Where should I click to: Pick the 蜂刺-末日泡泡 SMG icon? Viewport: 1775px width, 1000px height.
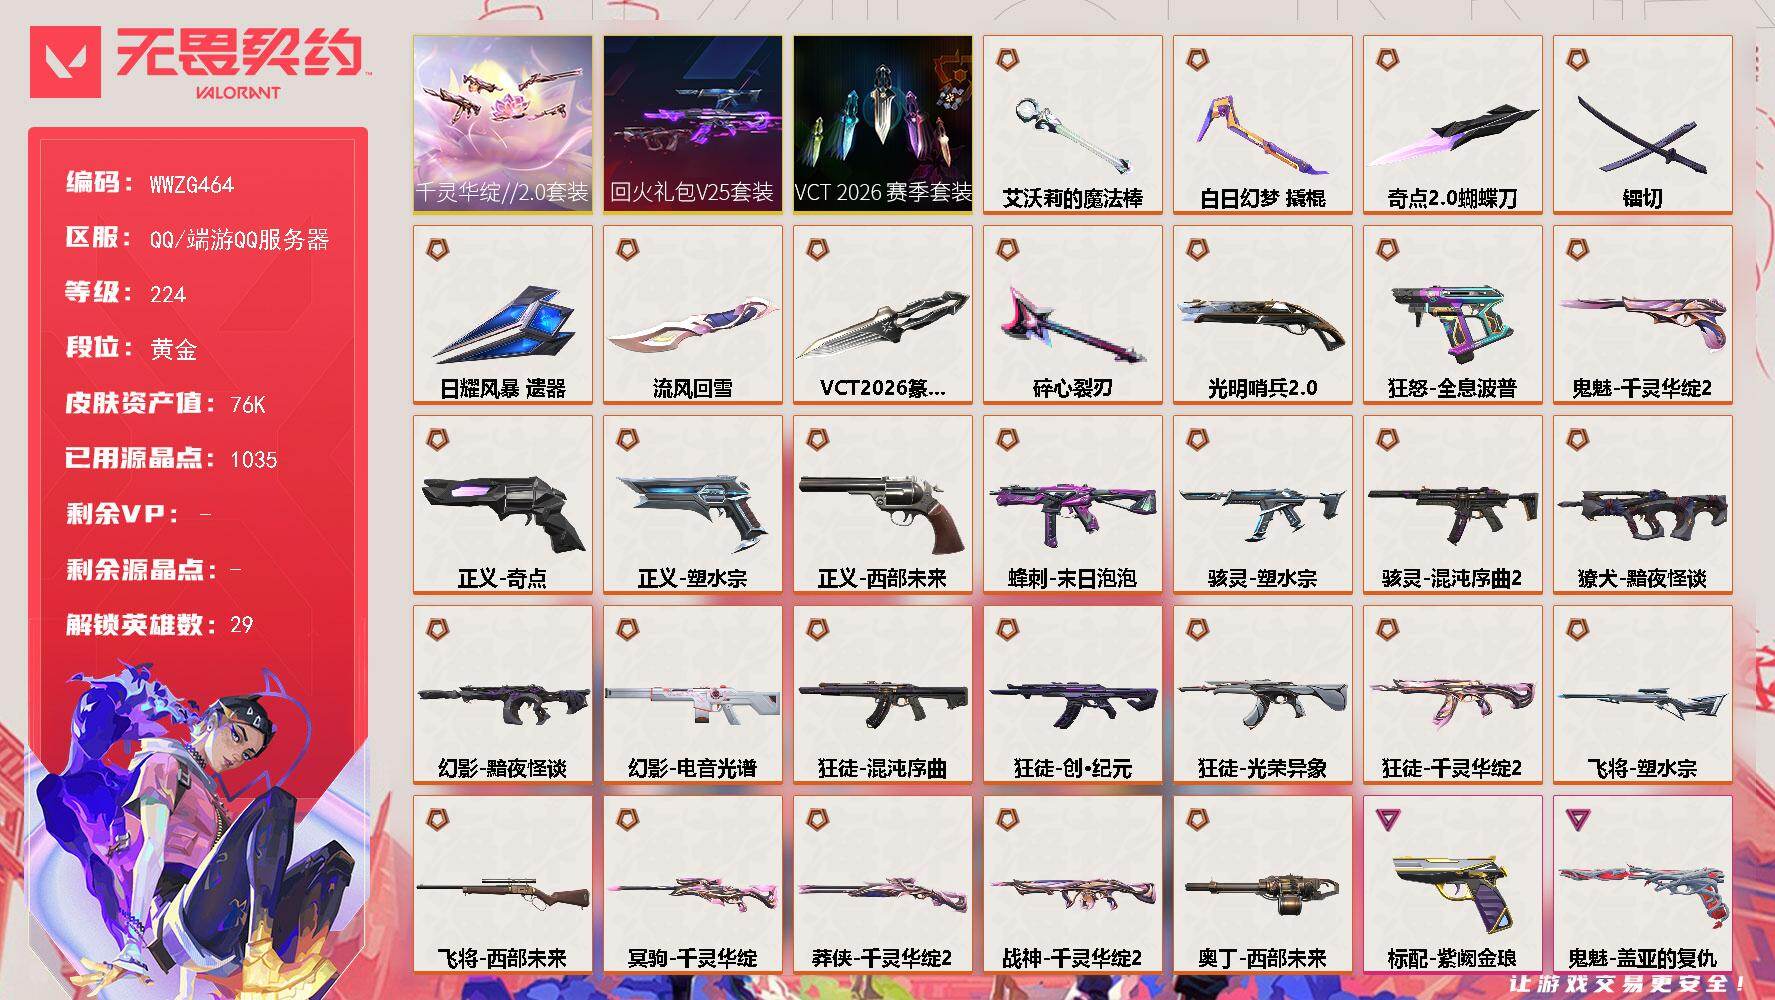click(x=1071, y=511)
